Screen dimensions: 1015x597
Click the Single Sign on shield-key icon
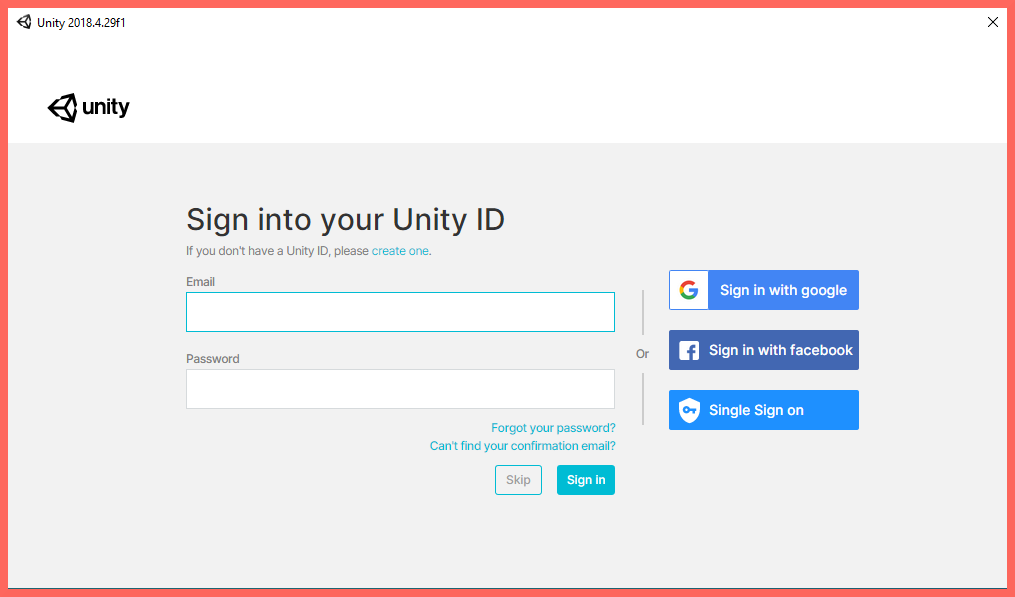tap(688, 410)
